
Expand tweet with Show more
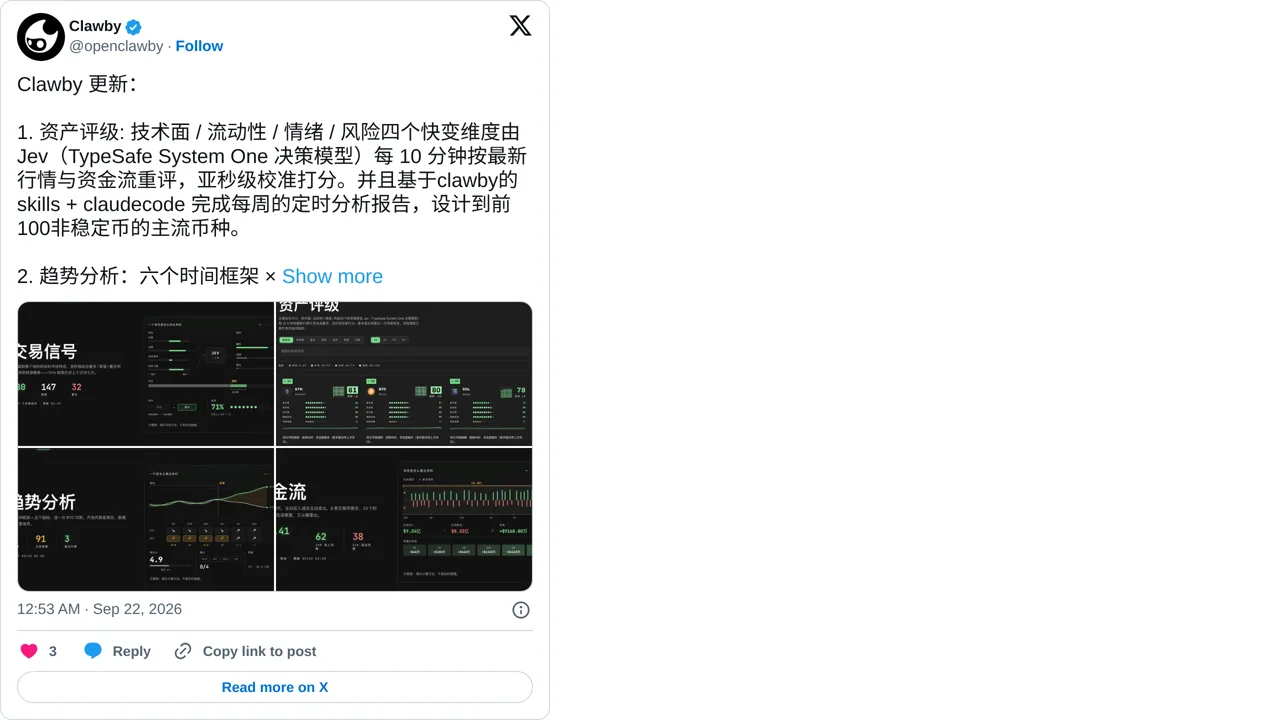(x=332, y=276)
